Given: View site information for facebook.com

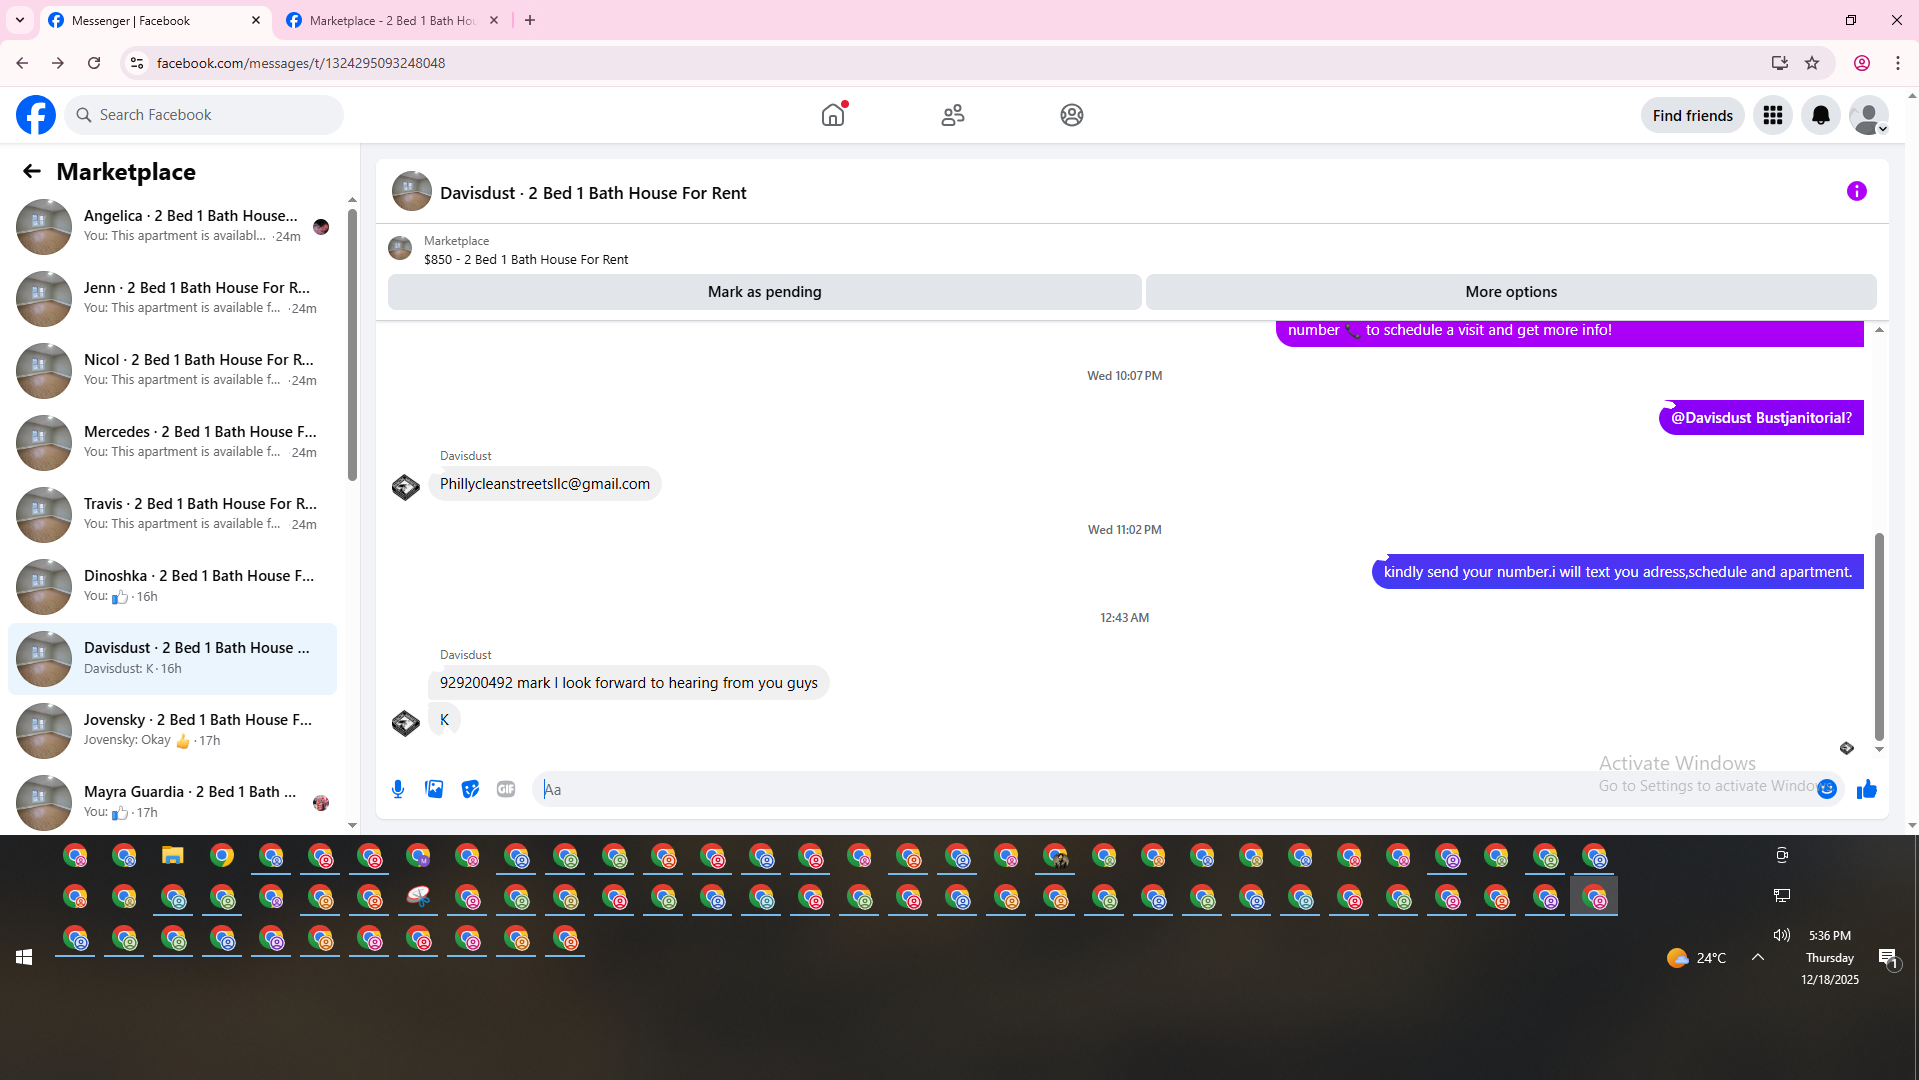Looking at the screenshot, I should [x=137, y=63].
